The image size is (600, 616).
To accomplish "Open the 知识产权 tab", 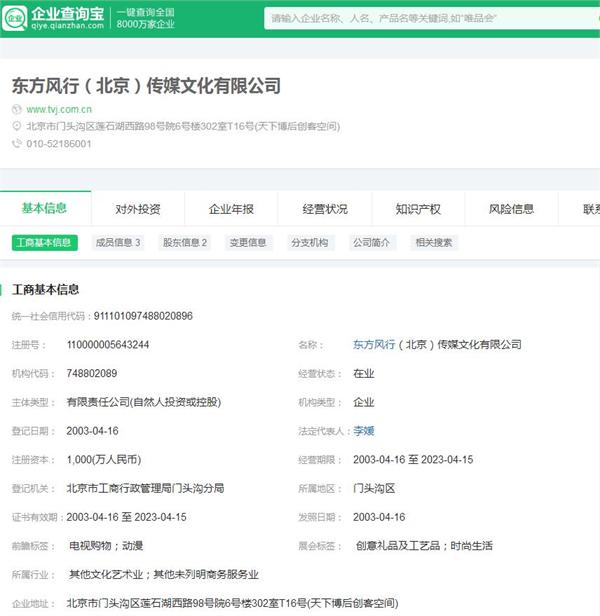I will (x=418, y=209).
